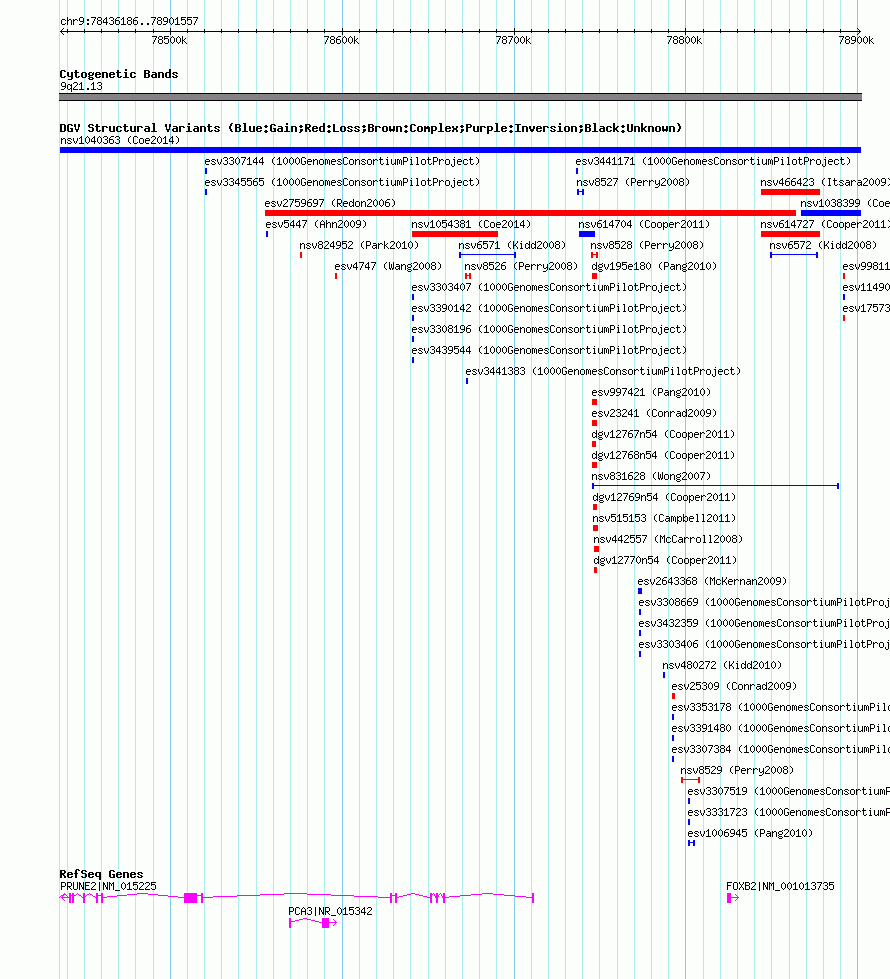Select the nsv6572 (Kidd2008) blue span
Screen dimensions: 890x979
(794, 255)
